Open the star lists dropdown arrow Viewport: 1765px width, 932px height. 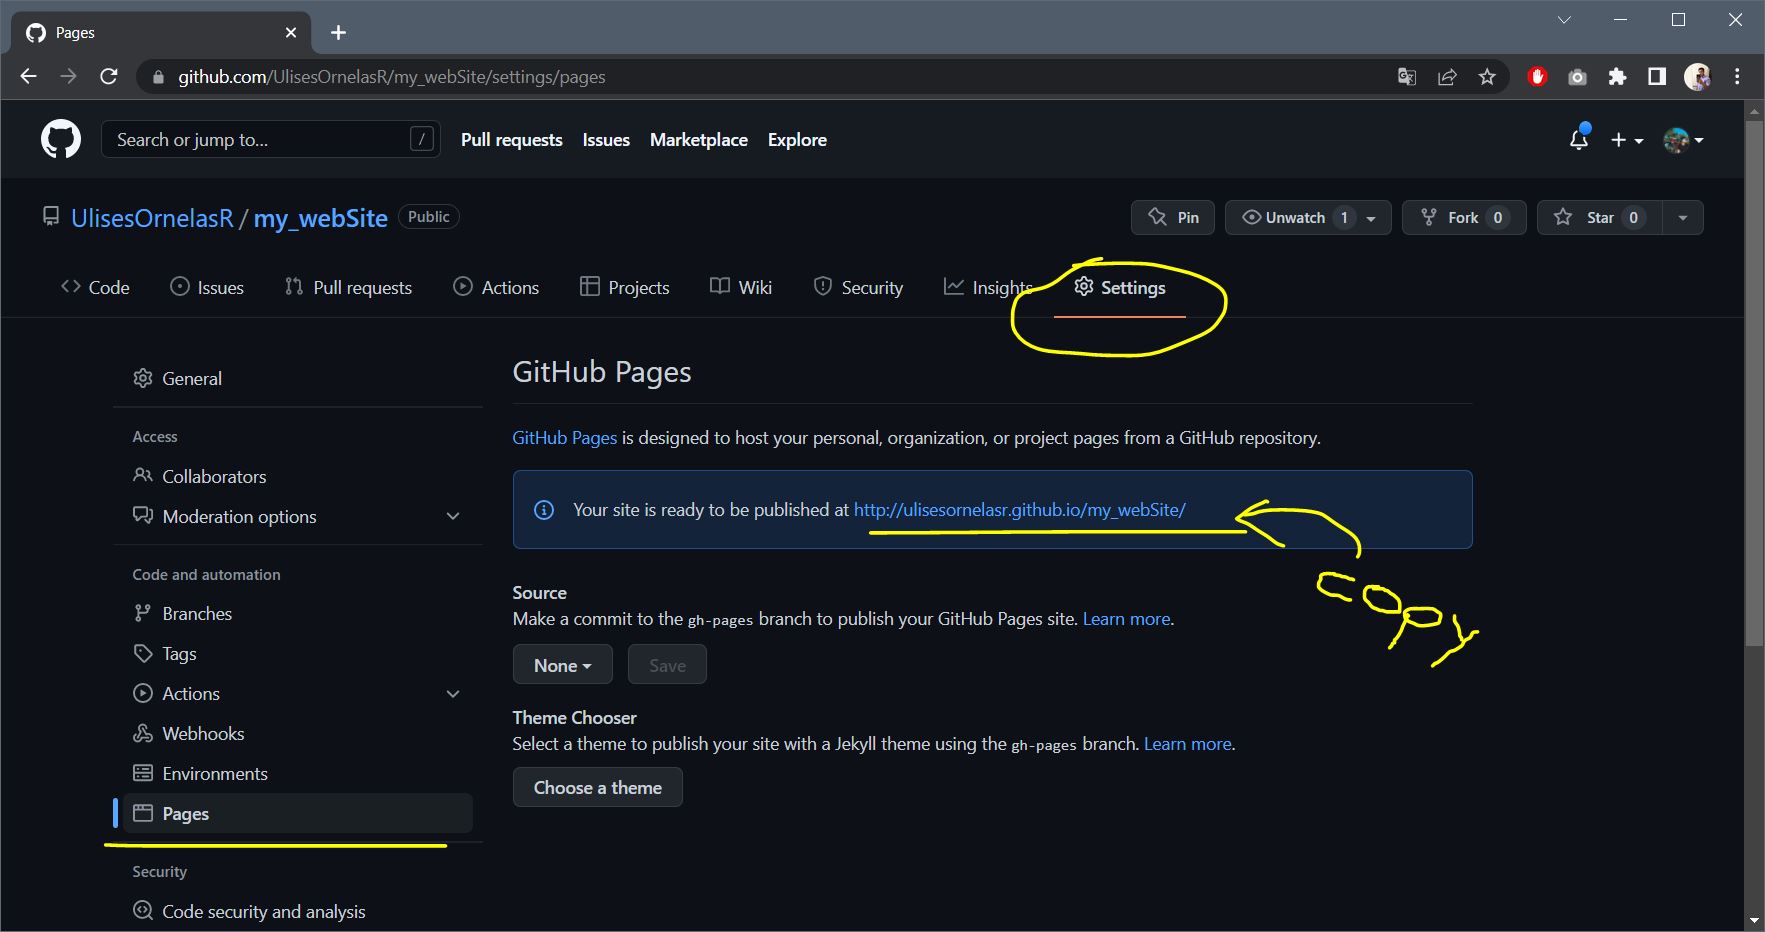pos(1683,217)
